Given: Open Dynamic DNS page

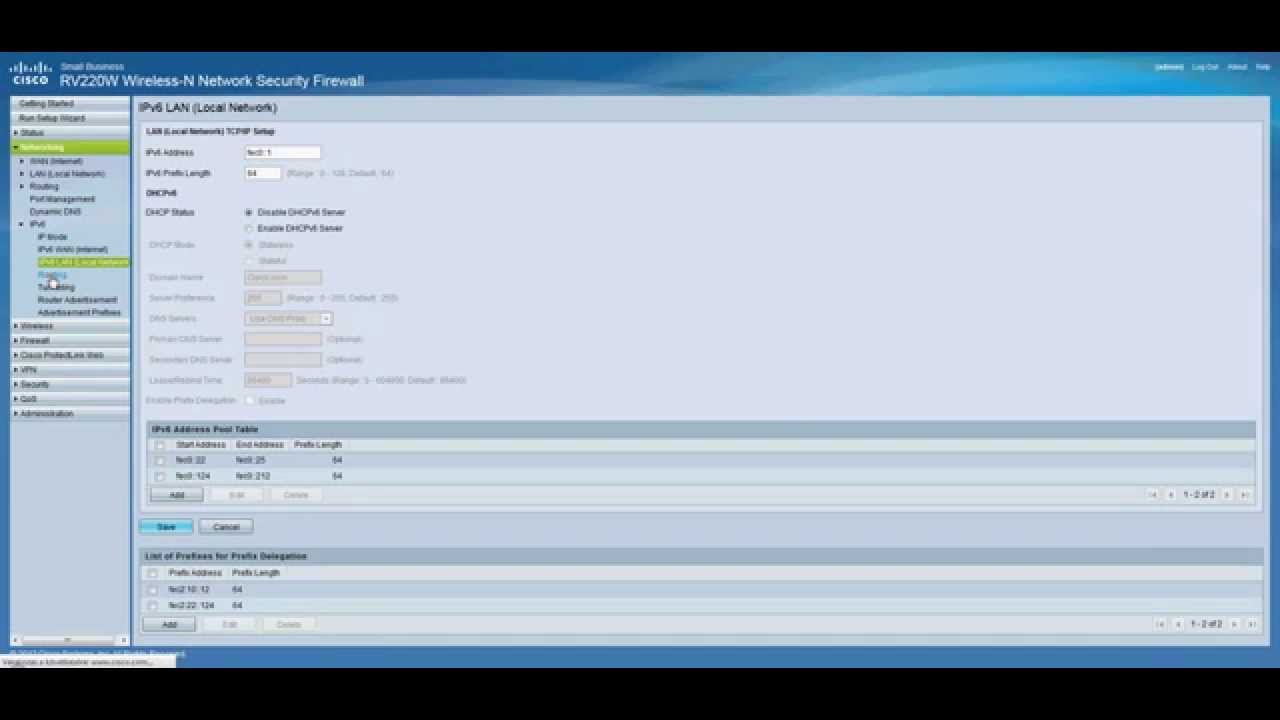Looking at the screenshot, I should pos(55,212).
